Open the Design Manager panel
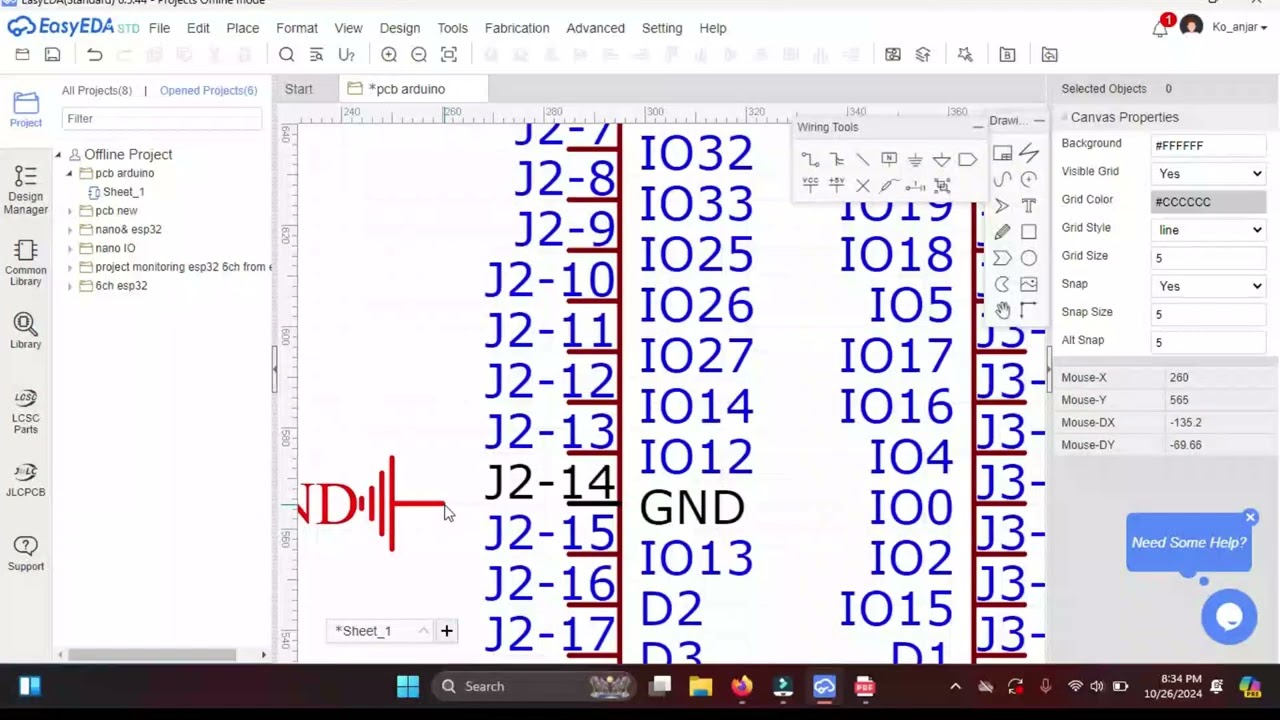 [x=26, y=190]
